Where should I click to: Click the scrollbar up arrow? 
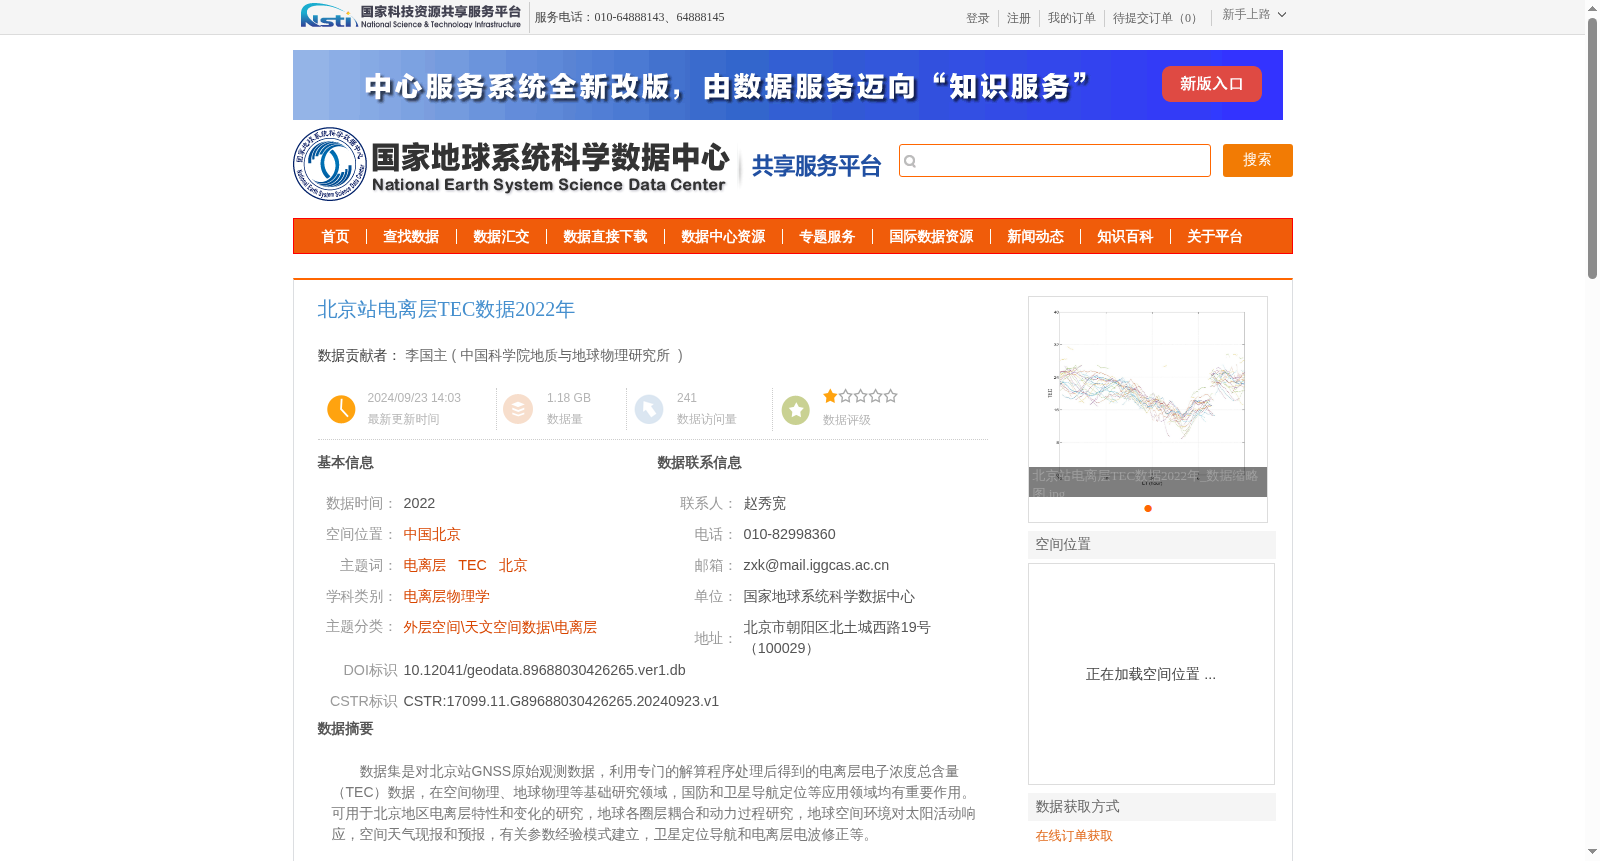tap(1592, 8)
